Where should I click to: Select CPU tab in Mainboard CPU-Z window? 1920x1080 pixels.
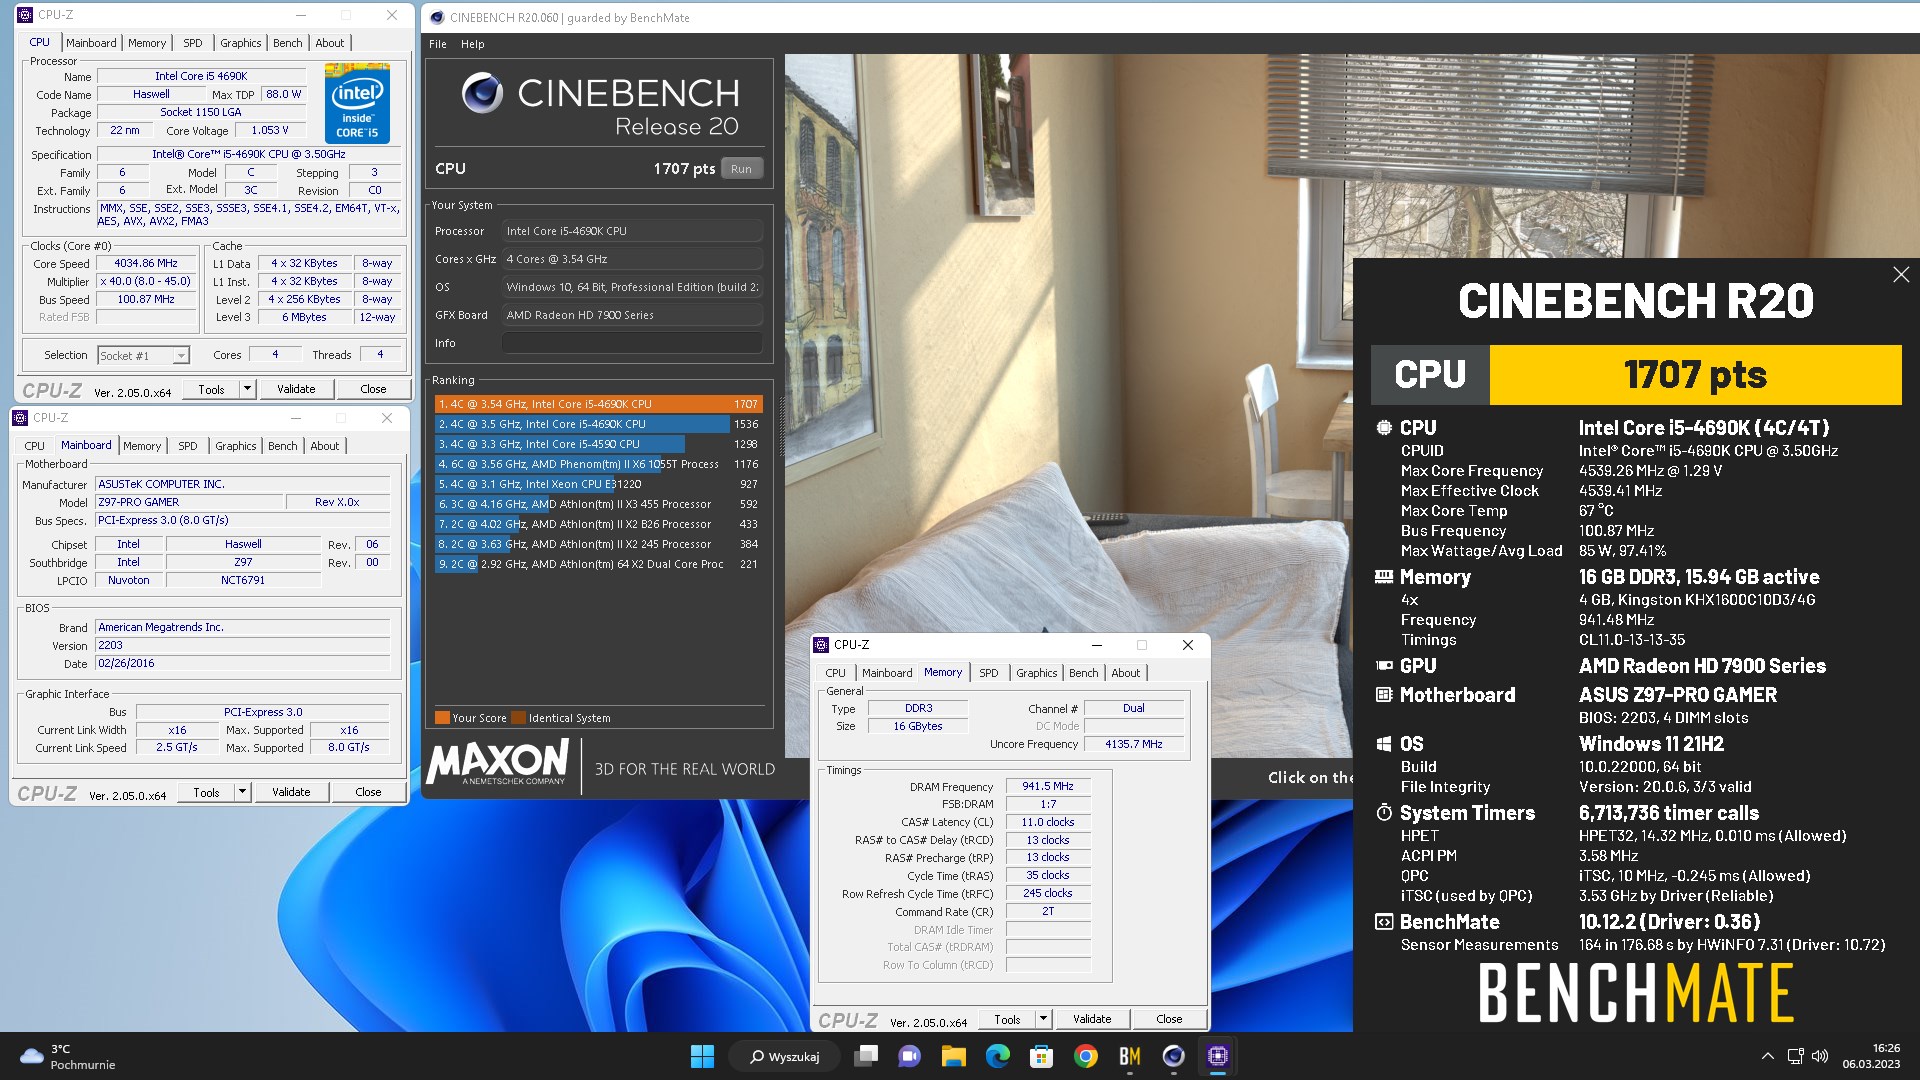(34, 446)
